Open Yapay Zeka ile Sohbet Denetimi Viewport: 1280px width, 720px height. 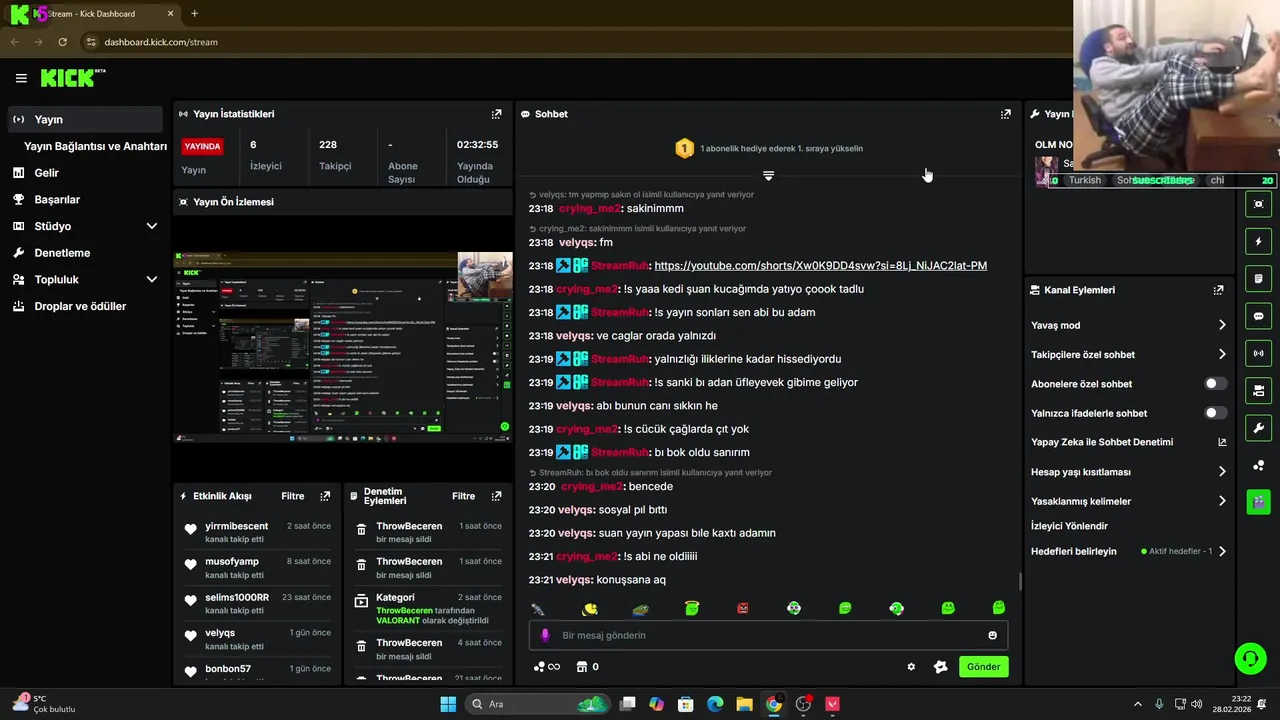pos(1128,442)
